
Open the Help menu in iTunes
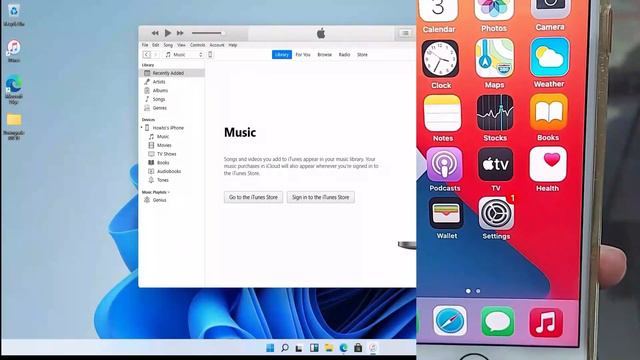click(233, 45)
